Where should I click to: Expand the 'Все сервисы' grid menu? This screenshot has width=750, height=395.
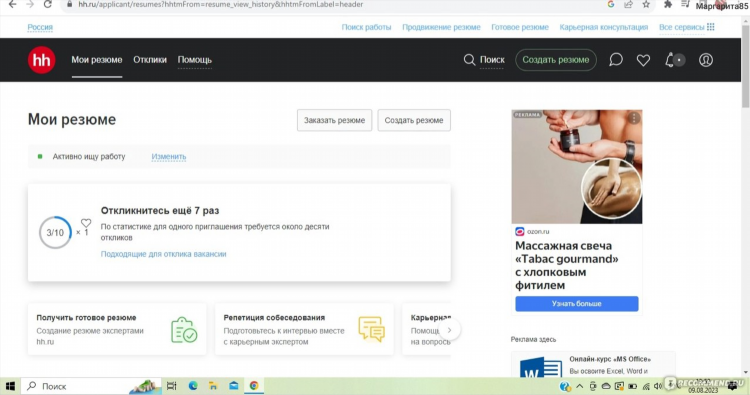[x=686, y=27]
